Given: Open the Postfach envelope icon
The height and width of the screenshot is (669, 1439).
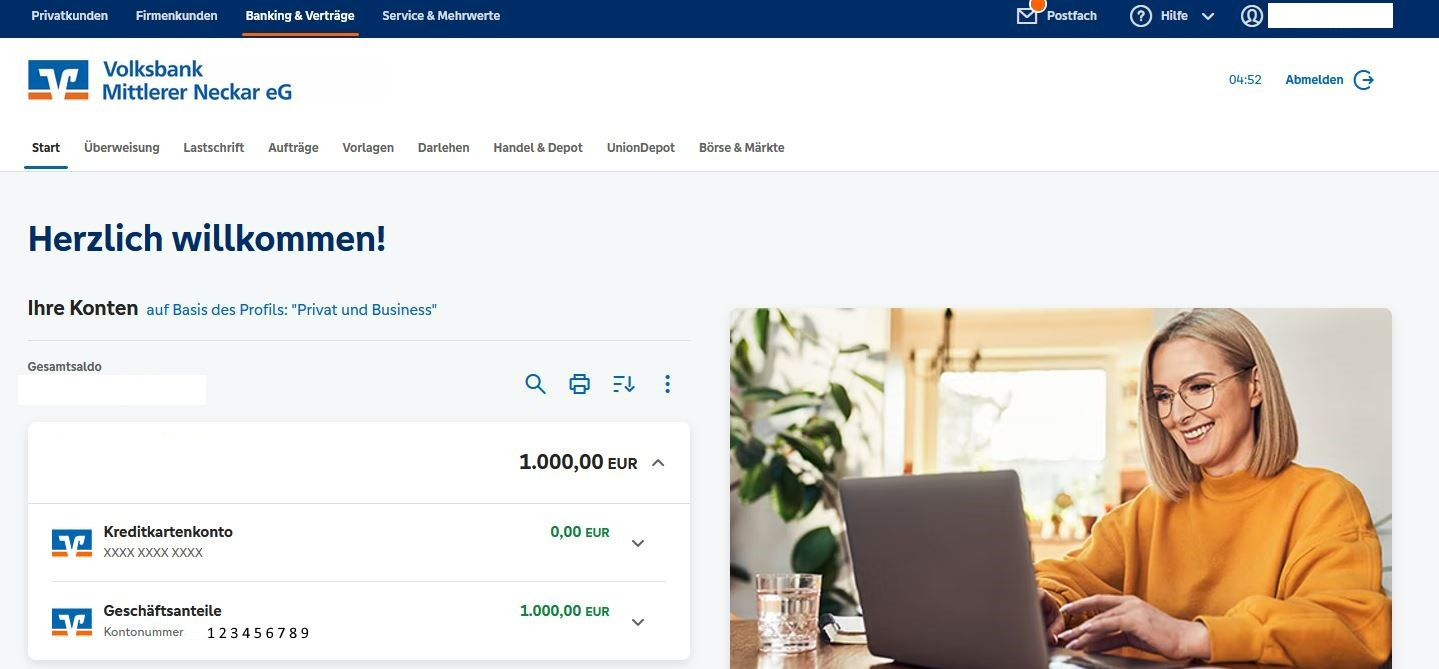Looking at the screenshot, I should click(x=1027, y=16).
